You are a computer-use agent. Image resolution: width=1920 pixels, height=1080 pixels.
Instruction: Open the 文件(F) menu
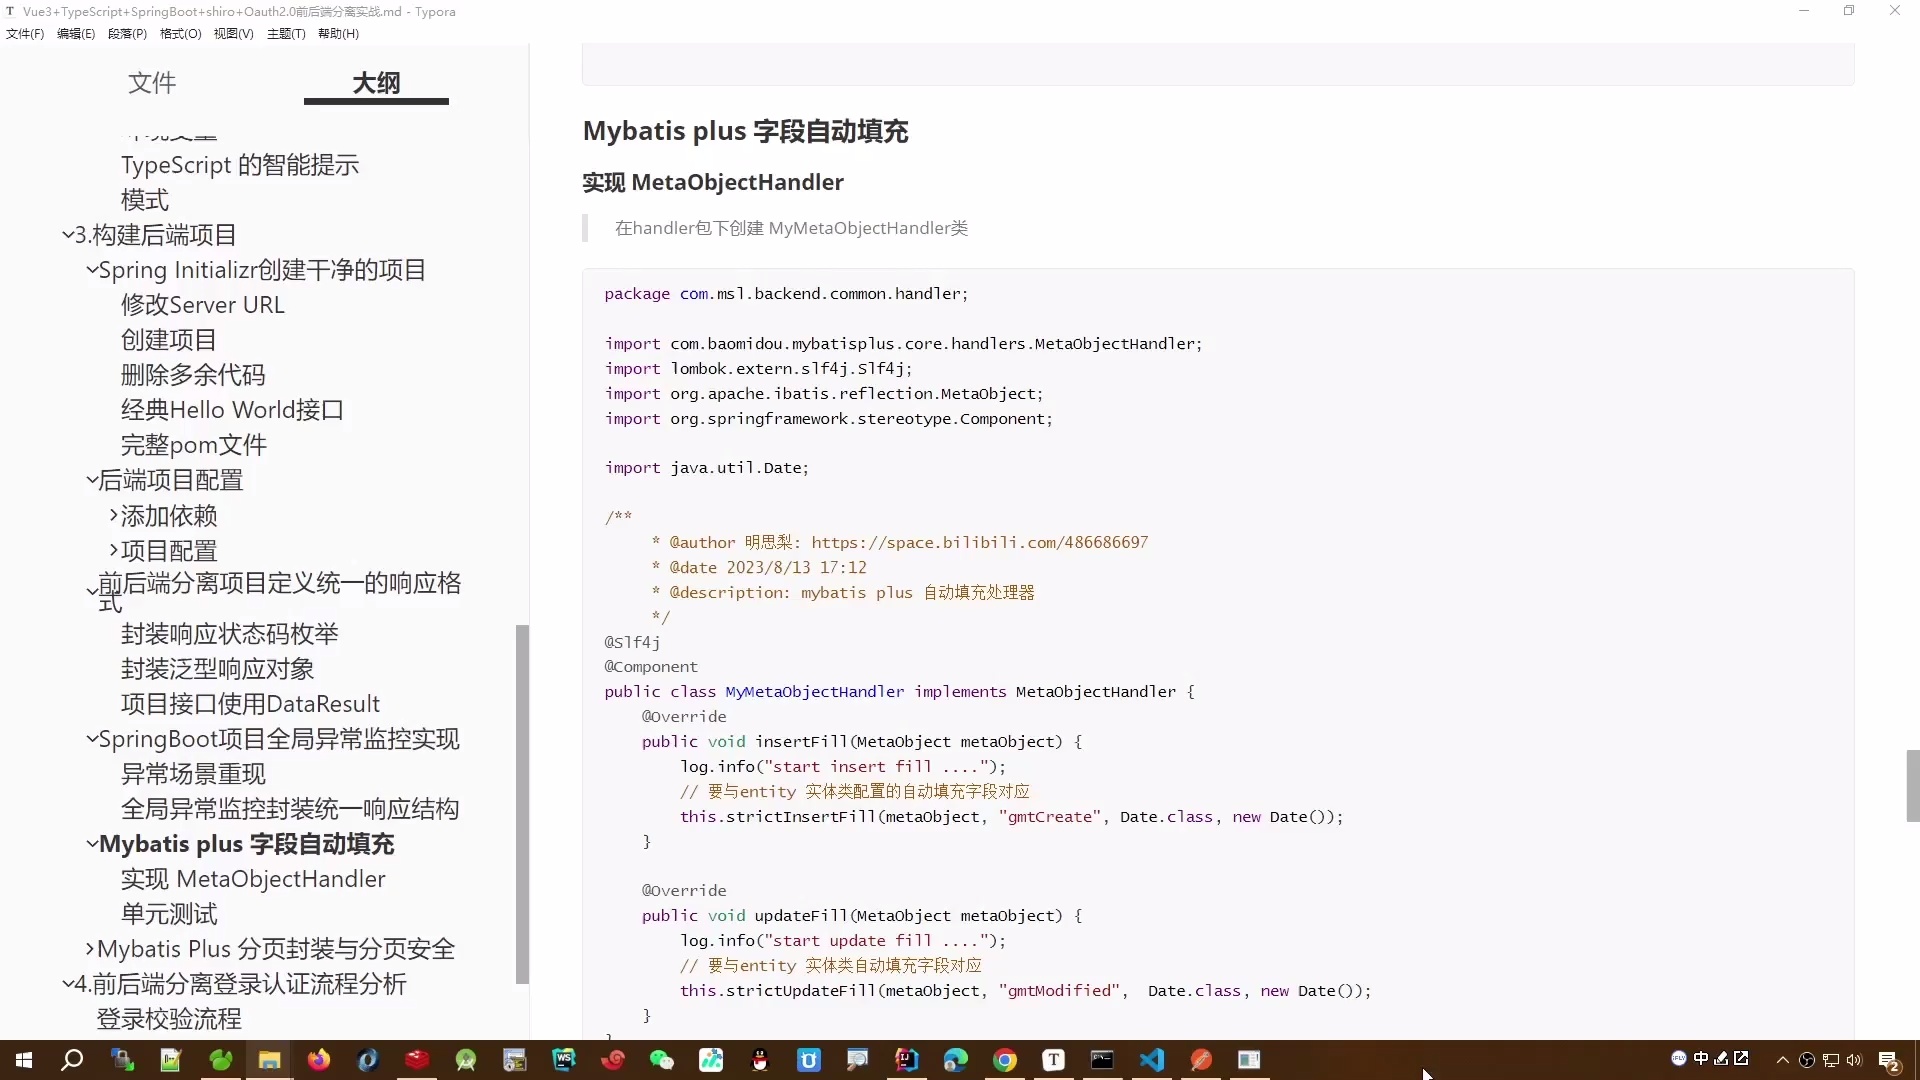(25, 33)
